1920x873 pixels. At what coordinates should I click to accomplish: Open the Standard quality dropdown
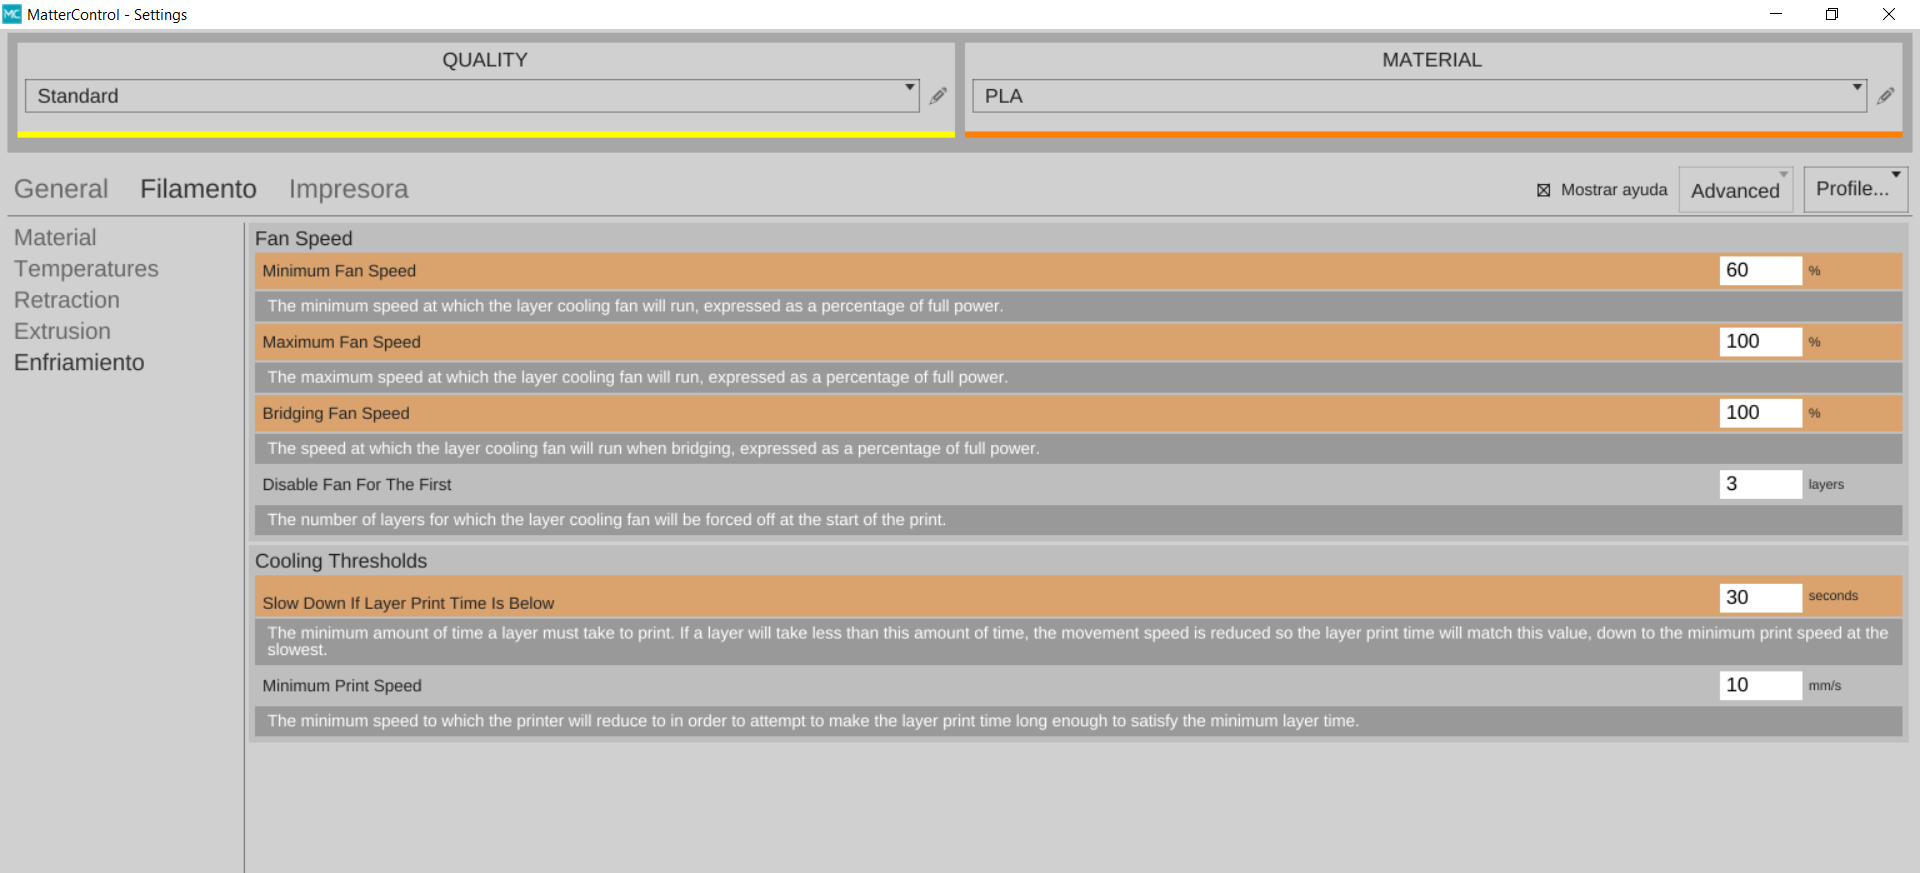(x=471, y=96)
